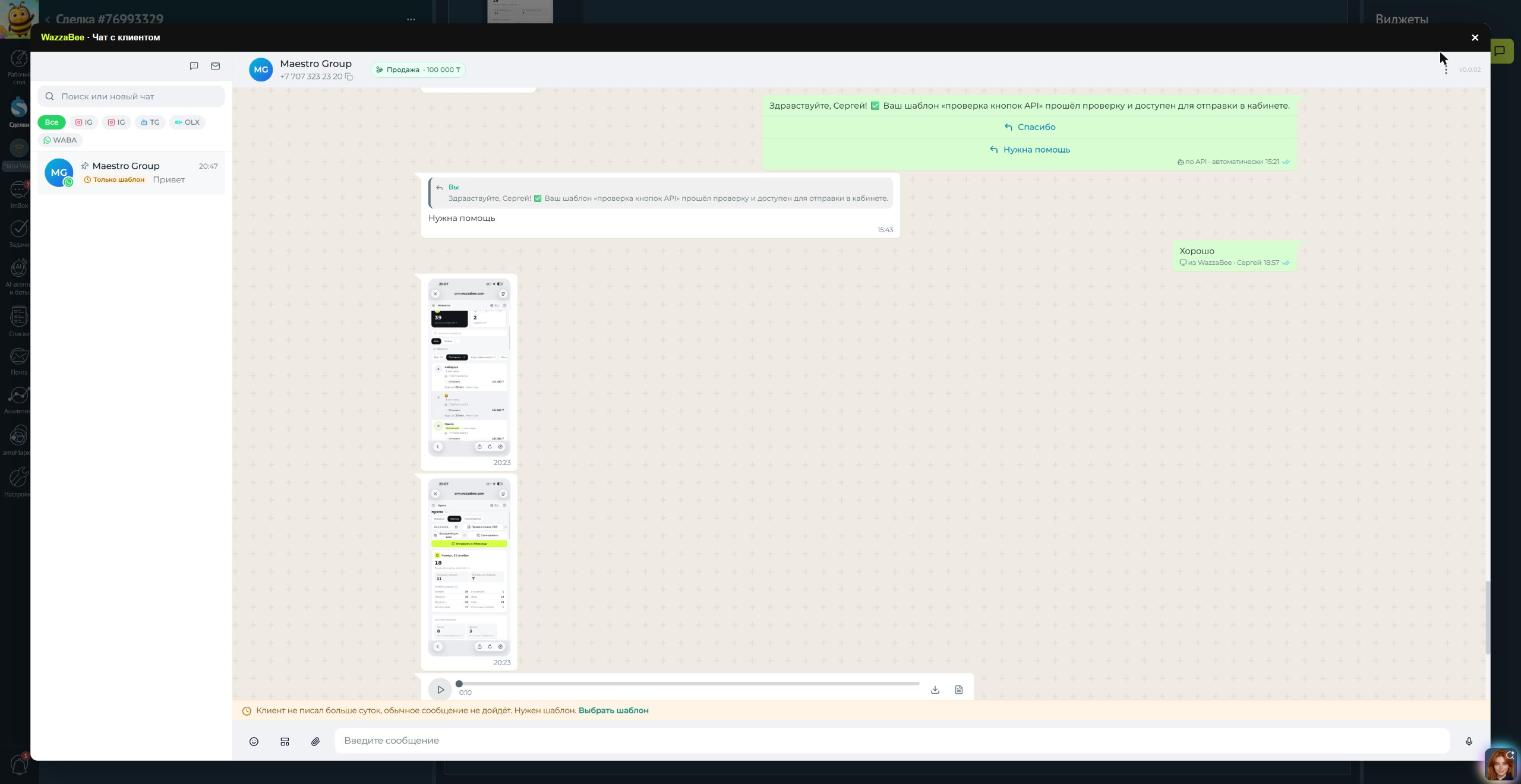Screen dimensions: 1521x784
Task: Click the Только шаблон status badge
Action: pyautogui.click(x=114, y=180)
